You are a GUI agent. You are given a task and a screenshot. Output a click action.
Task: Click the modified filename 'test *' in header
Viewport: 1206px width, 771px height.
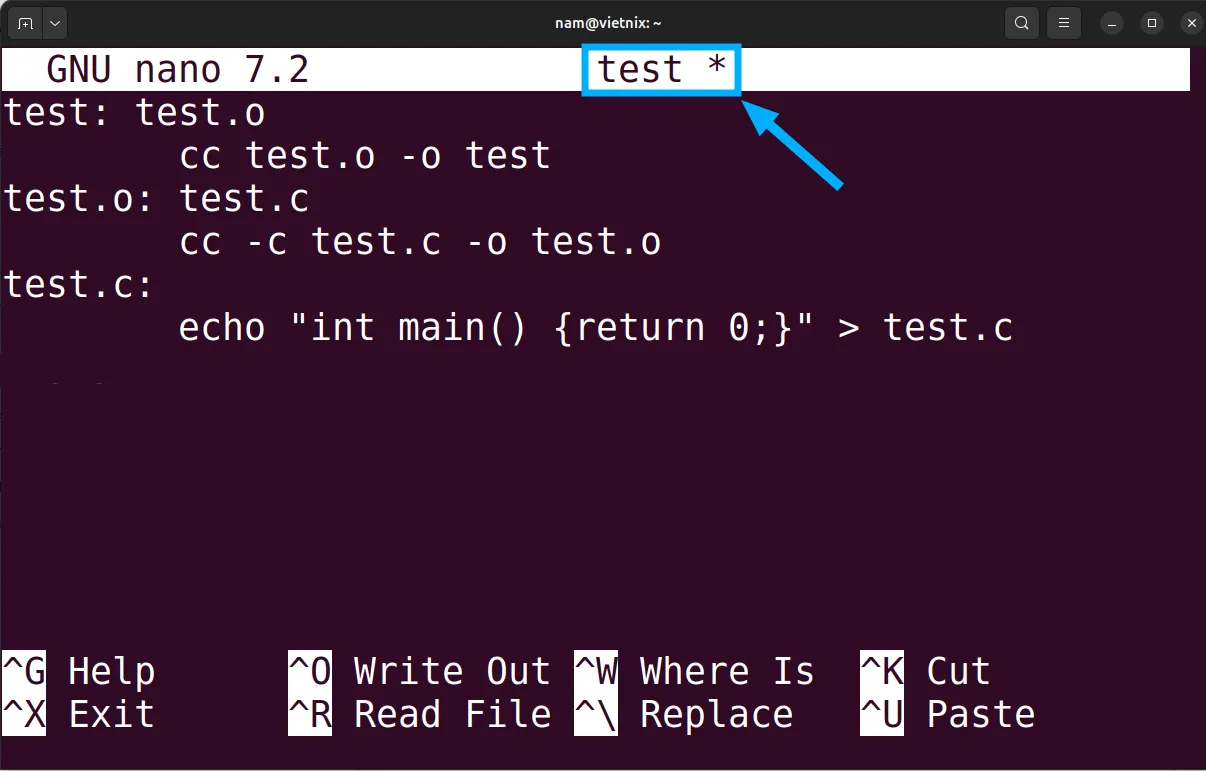point(661,70)
